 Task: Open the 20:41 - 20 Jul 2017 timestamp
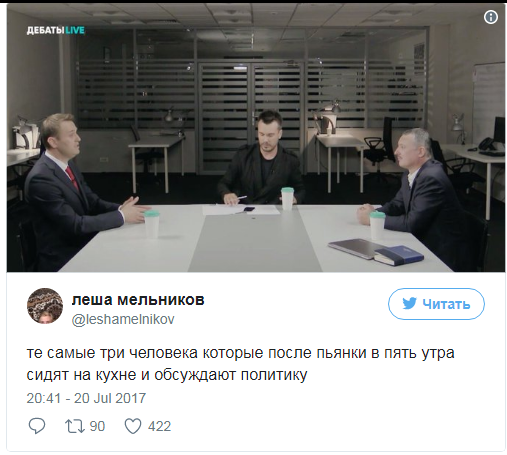click(x=86, y=398)
